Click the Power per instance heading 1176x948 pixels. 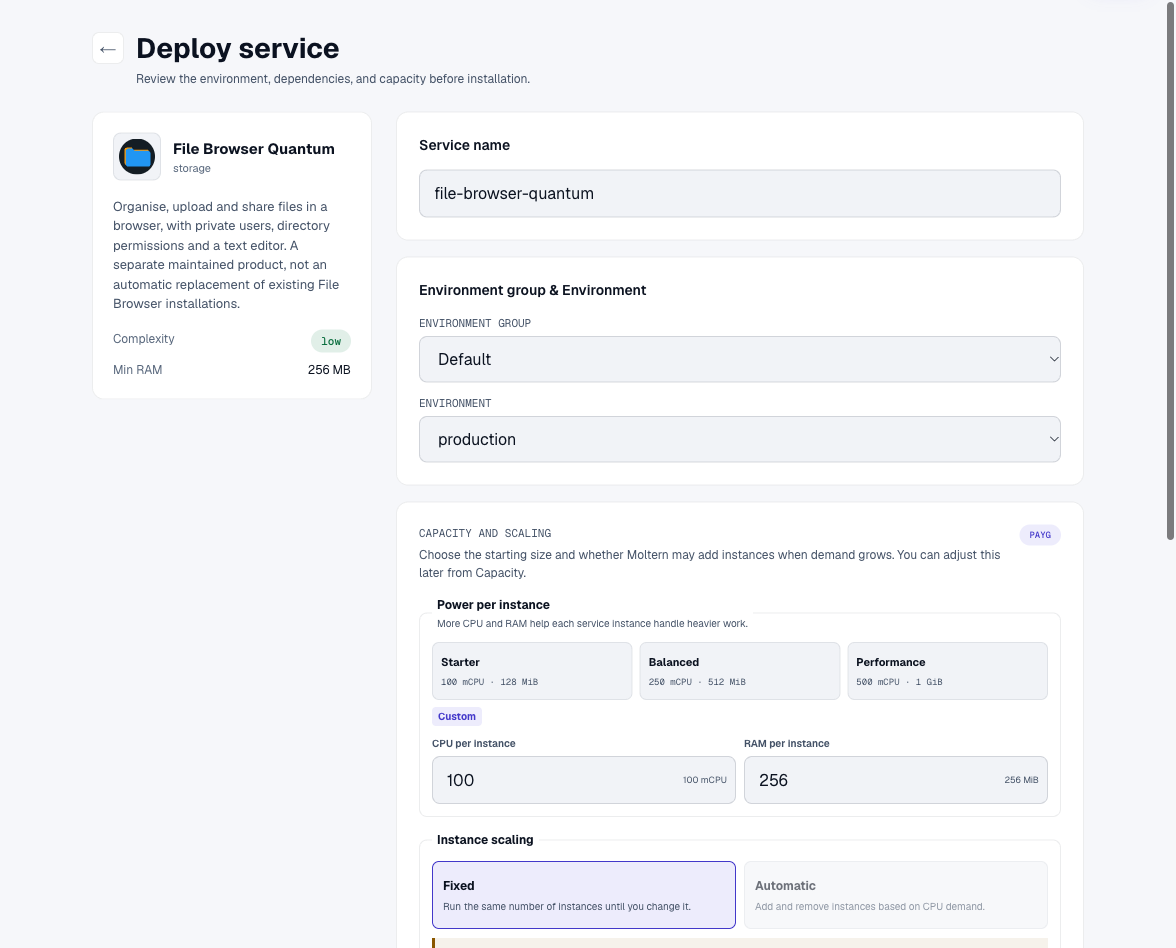[493, 604]
